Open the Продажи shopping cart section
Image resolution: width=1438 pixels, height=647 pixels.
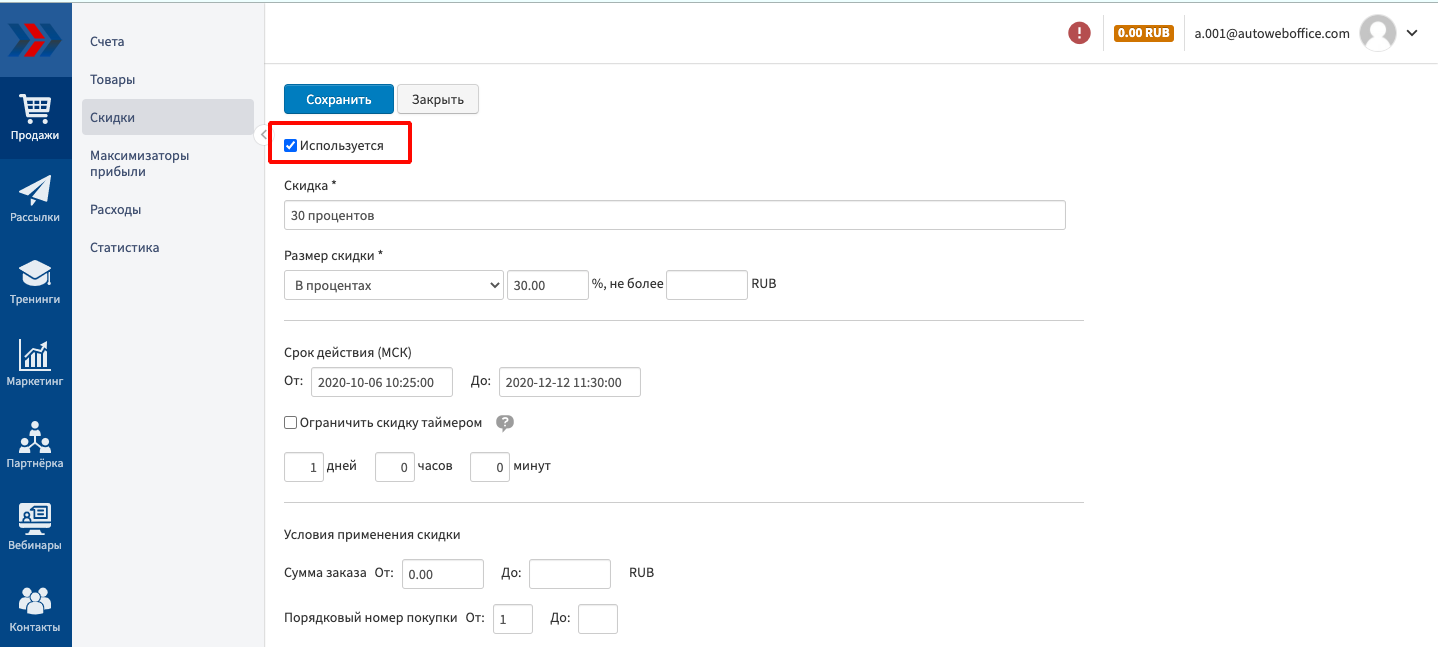coord(35,117)
